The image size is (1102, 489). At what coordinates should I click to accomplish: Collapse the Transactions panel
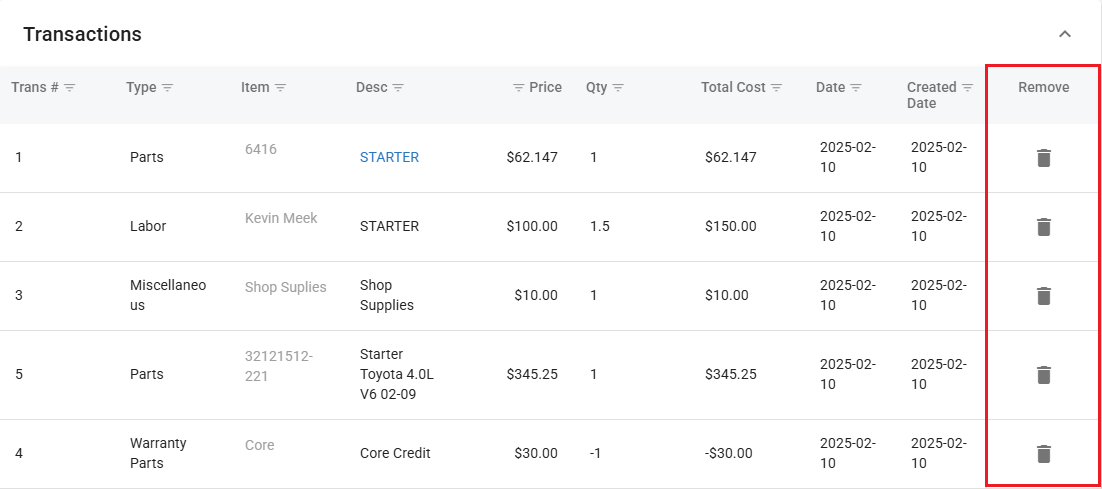(x=1065, y=34)
